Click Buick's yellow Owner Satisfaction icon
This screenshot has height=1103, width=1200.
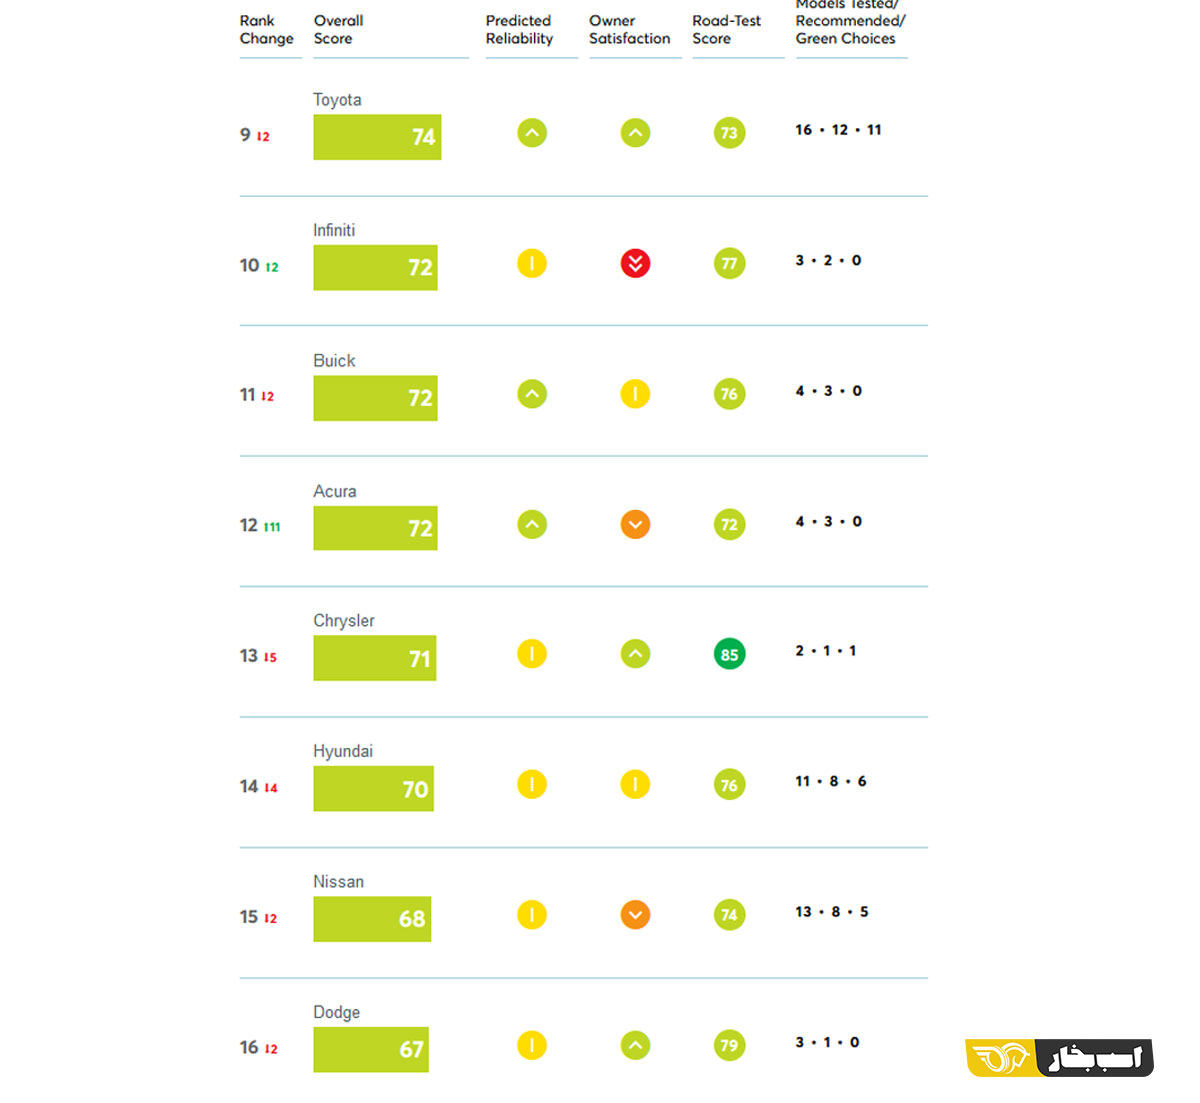[x=635, y=394]
